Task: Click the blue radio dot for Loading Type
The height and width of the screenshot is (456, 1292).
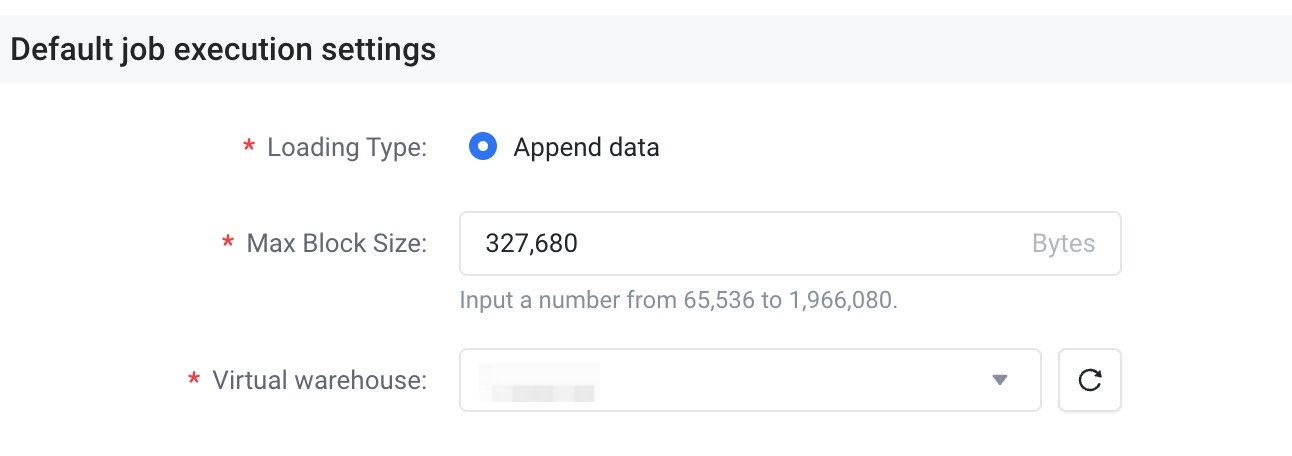Action: pos(483,148)
